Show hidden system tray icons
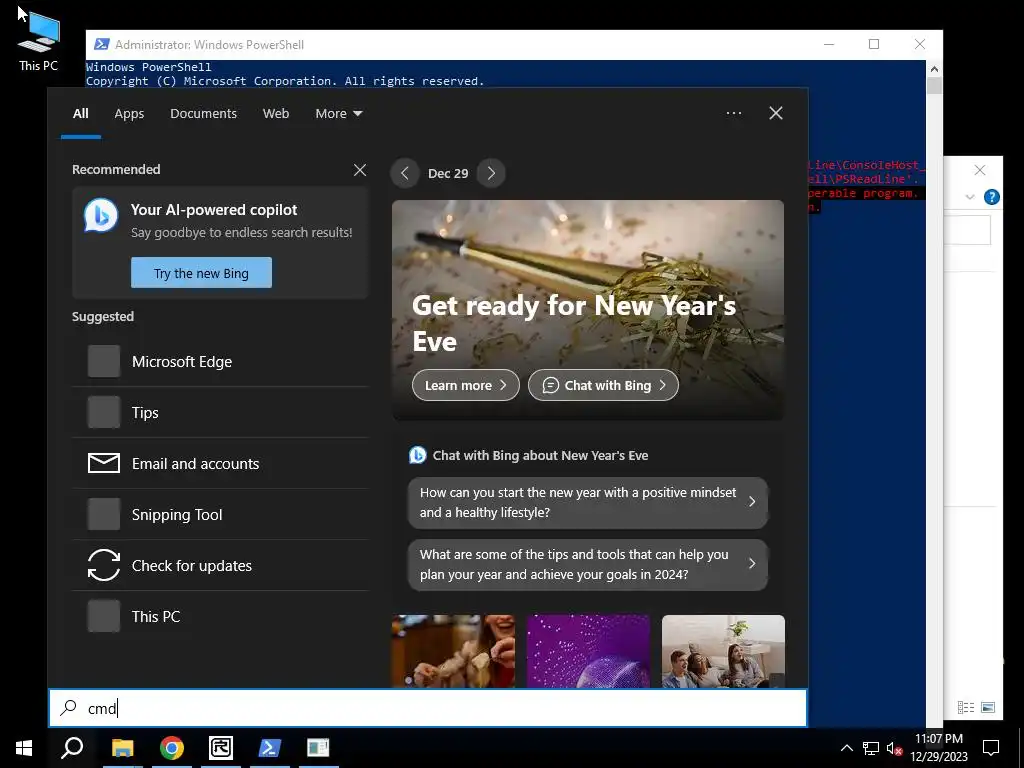The image size is (1024, 768). pyautogui.click(x=846, y=748)
